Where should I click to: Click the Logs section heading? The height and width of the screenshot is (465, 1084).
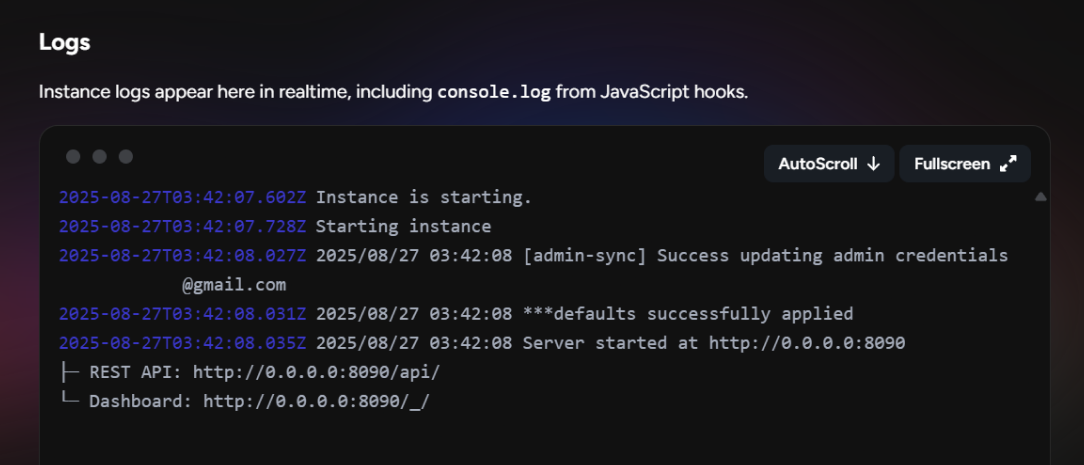point(65,43)
